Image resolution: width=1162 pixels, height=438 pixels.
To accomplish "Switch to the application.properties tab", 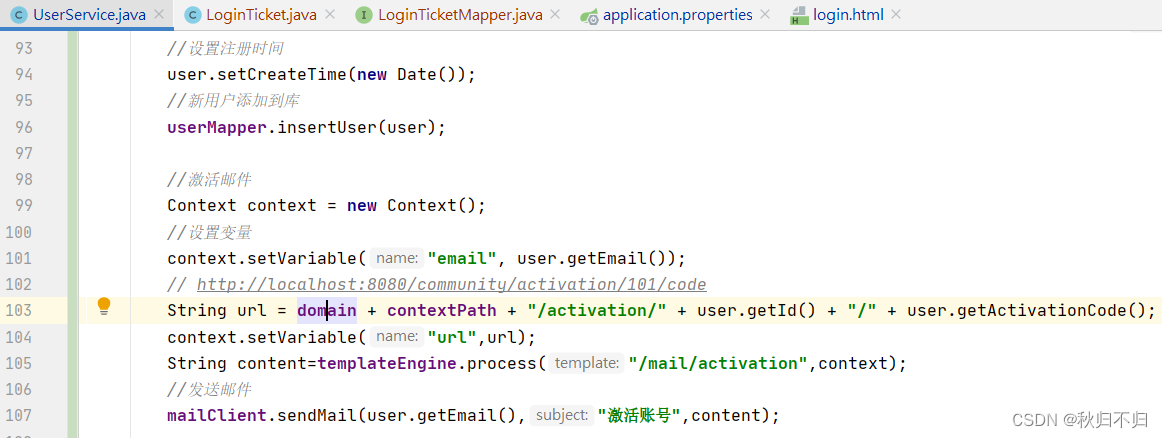I will tap(677, 15).
